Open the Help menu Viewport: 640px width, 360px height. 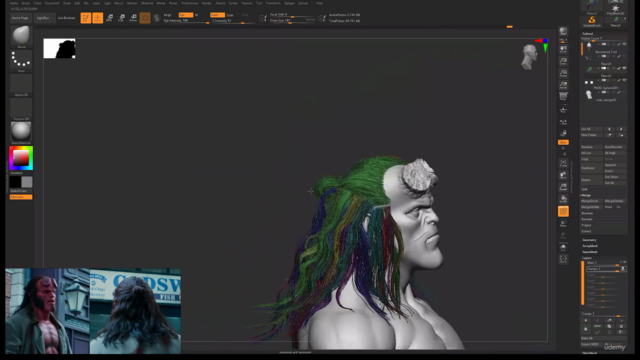pyautogui.click(x=319, y=3)
